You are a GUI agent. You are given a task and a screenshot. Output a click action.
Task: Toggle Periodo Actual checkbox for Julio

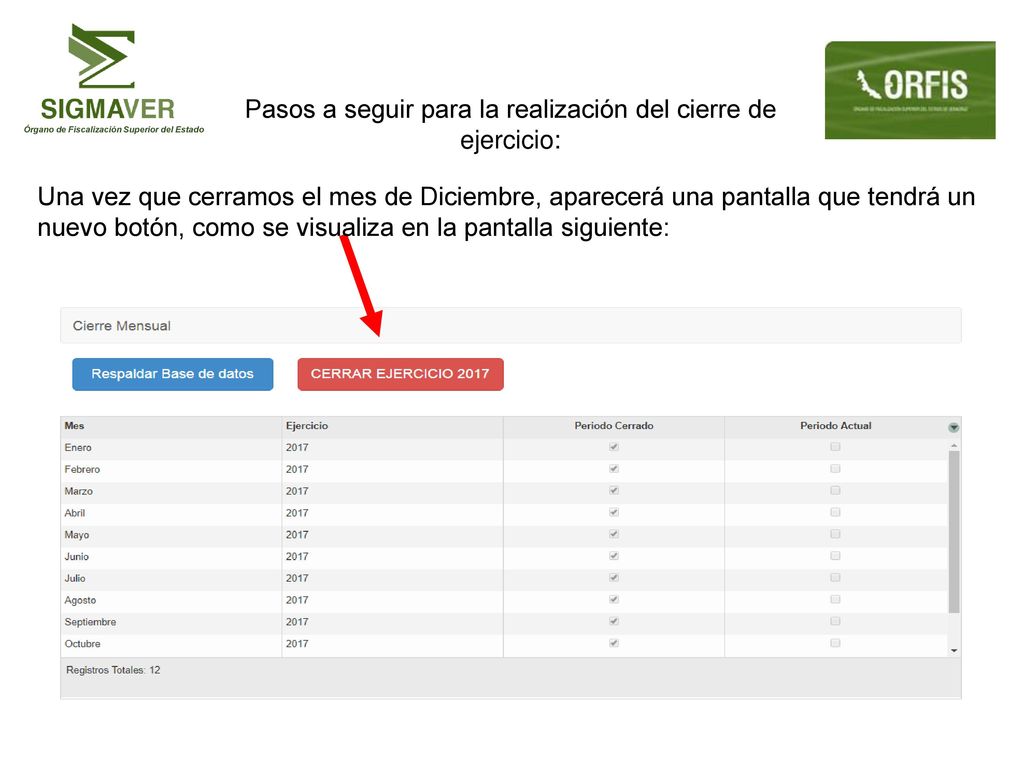pos(835,577)
